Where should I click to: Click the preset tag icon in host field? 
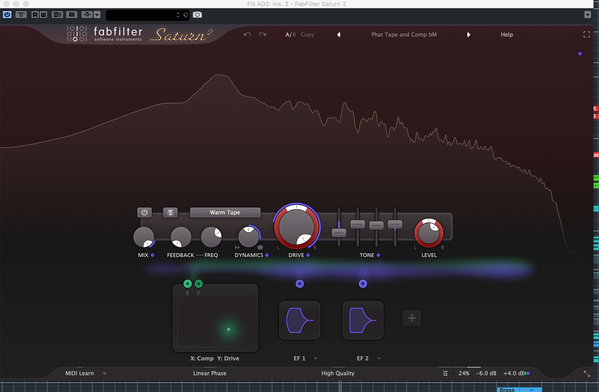[186, 15]
